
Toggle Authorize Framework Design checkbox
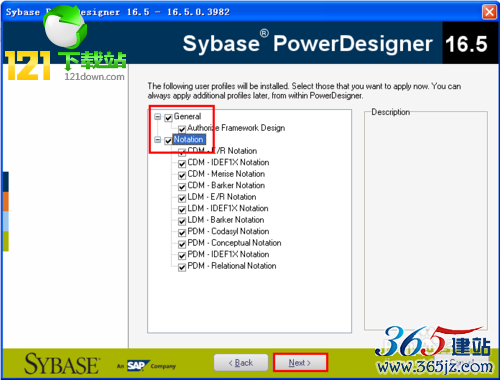[182, 129]
